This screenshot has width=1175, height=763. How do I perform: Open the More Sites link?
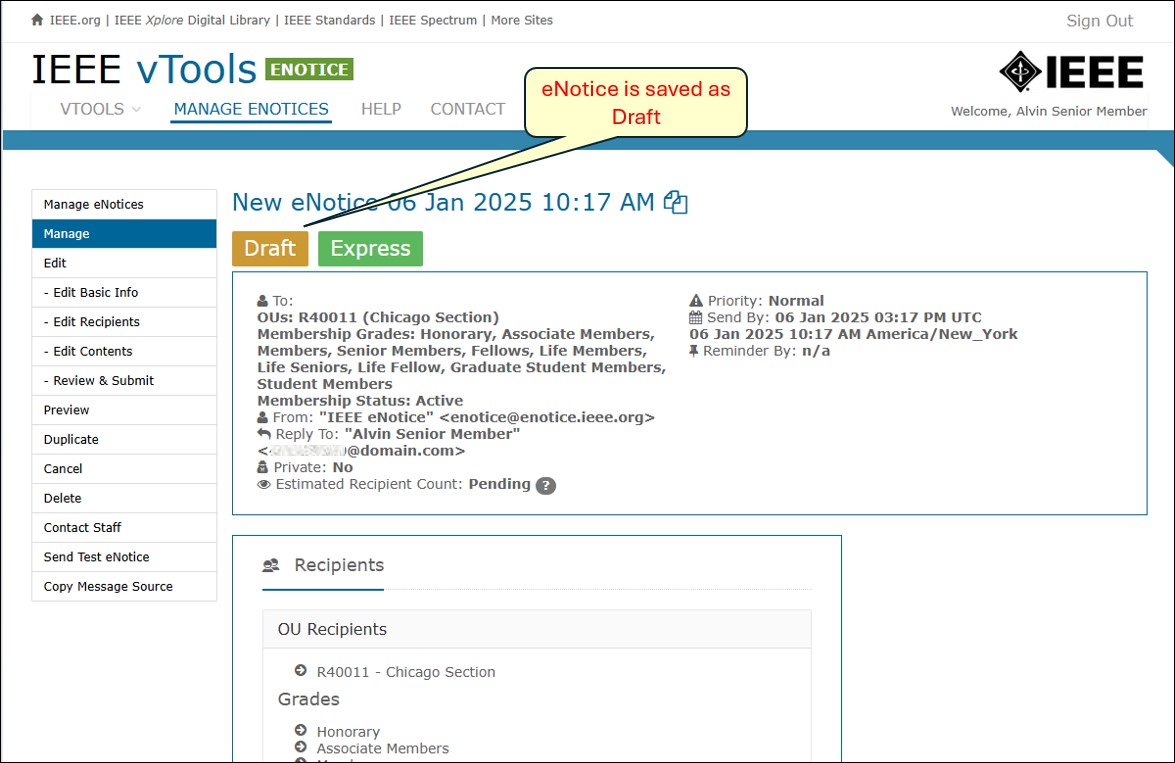pyautogui.click(x=522, y=20)
